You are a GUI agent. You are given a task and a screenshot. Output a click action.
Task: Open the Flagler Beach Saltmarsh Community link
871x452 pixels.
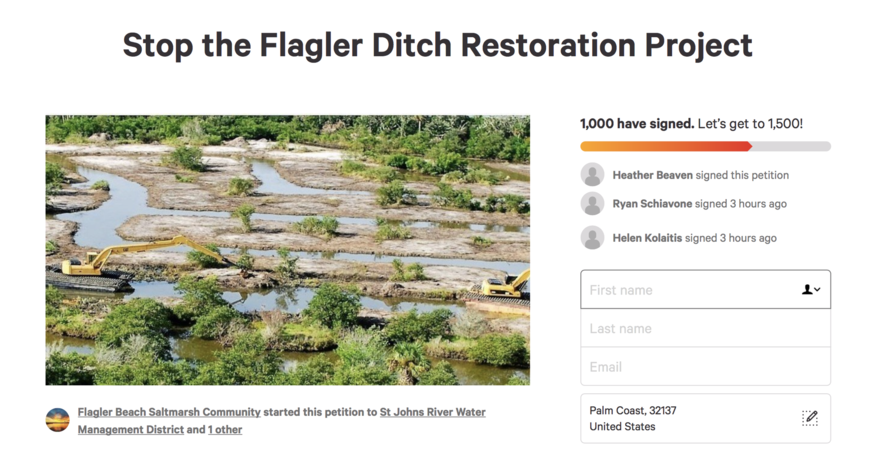(169, 412)
